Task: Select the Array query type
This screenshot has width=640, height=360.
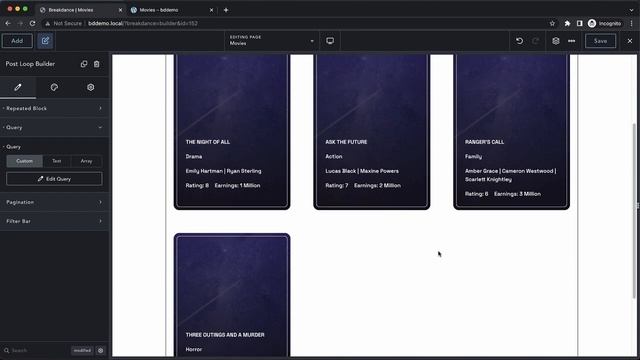Action: (x=86, y=161)
